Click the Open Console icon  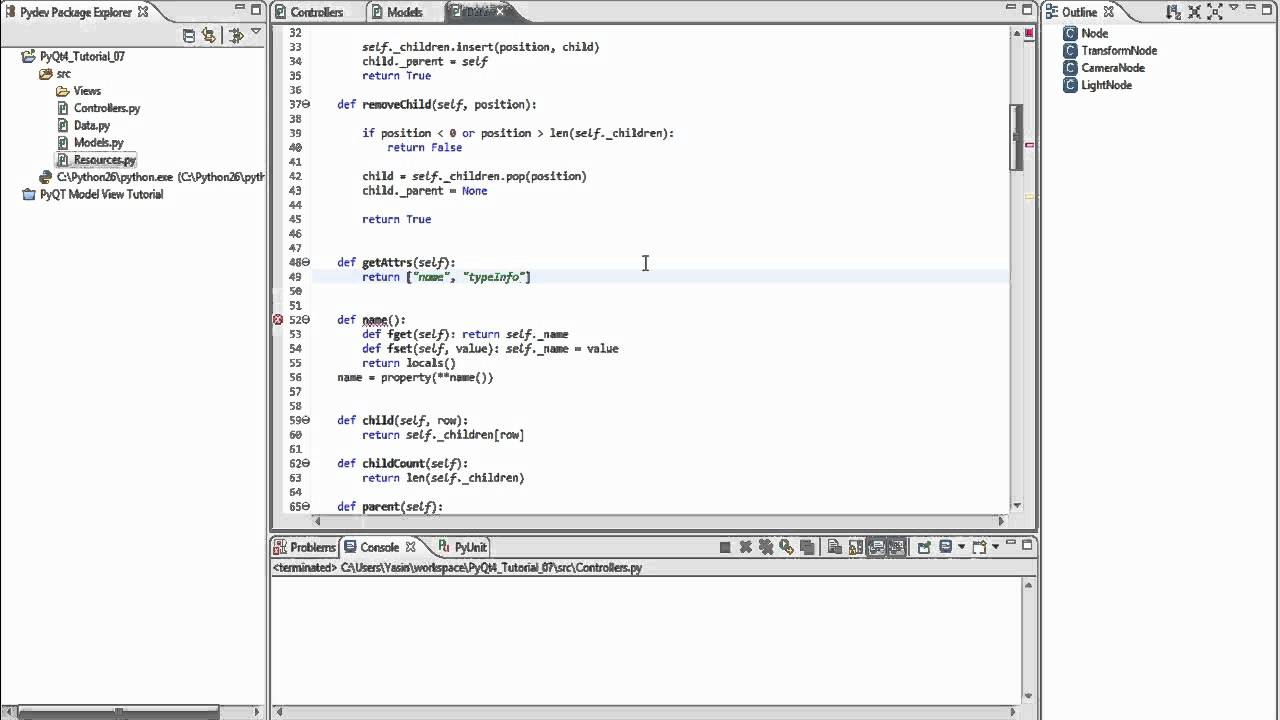pyautogui.click(x=980, y=547)
